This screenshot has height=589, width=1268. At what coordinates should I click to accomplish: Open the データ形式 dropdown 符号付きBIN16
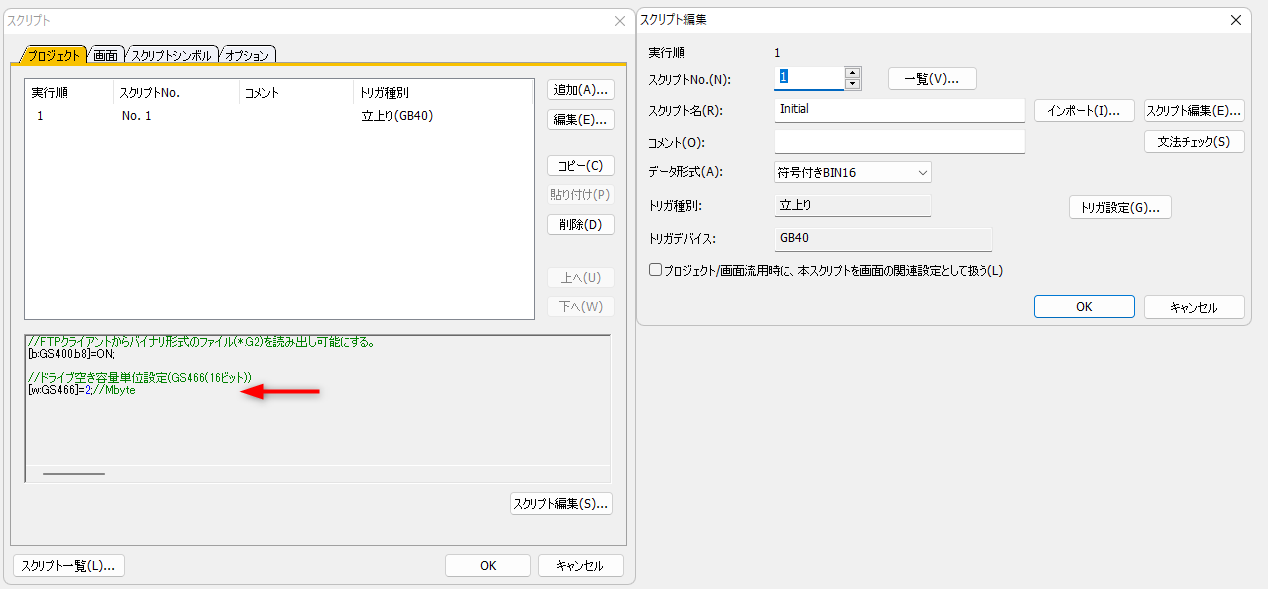click(853, 172)
